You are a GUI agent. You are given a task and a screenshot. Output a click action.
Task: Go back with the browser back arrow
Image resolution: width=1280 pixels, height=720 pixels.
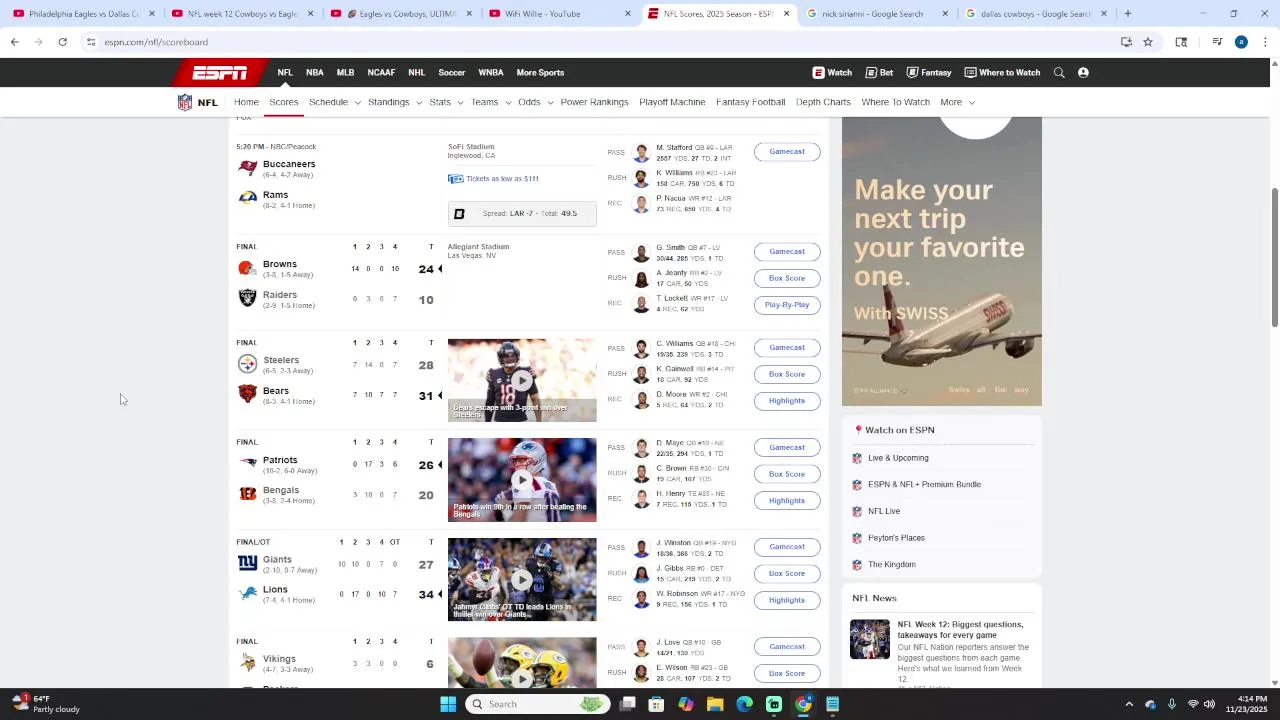(14, 42)
